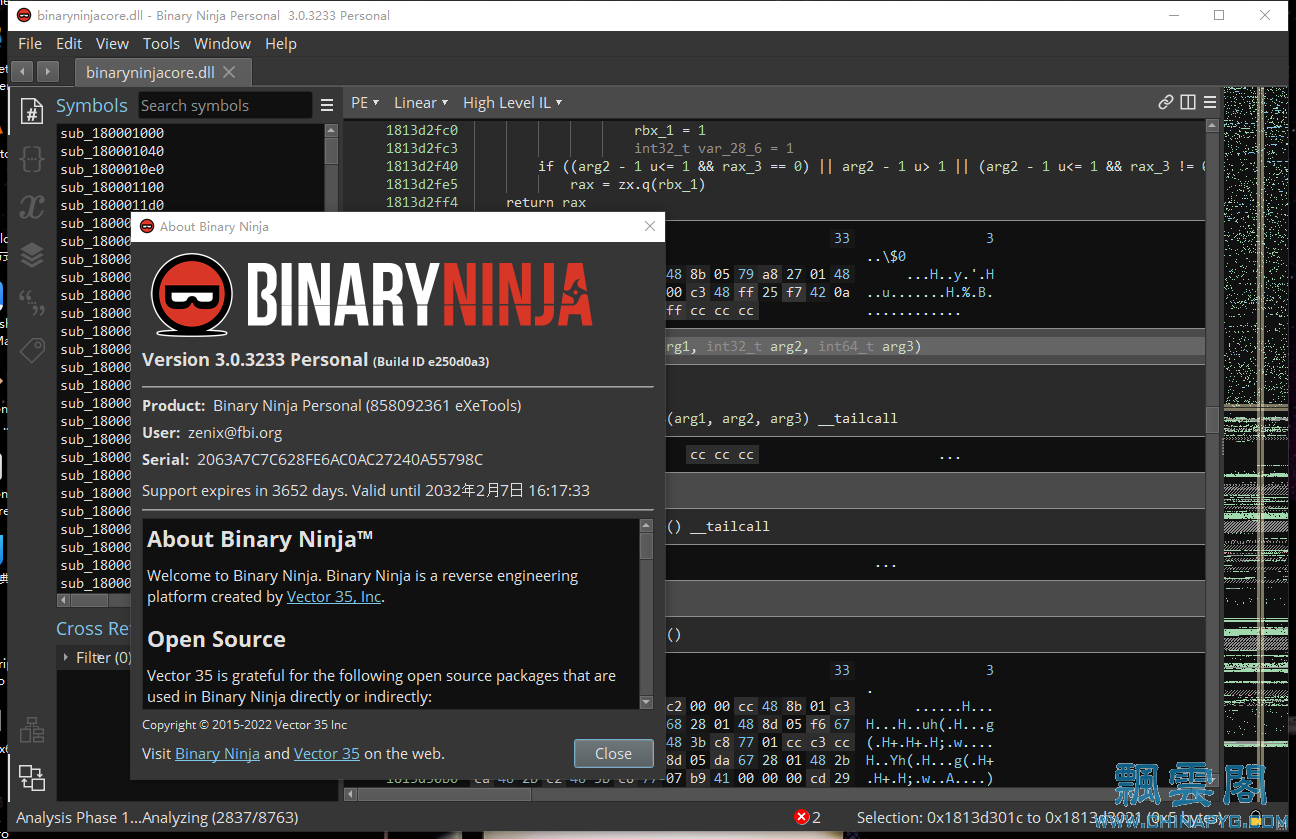
Task: Select symbol sub_1800011d0
Action: (x=112, y=205)
